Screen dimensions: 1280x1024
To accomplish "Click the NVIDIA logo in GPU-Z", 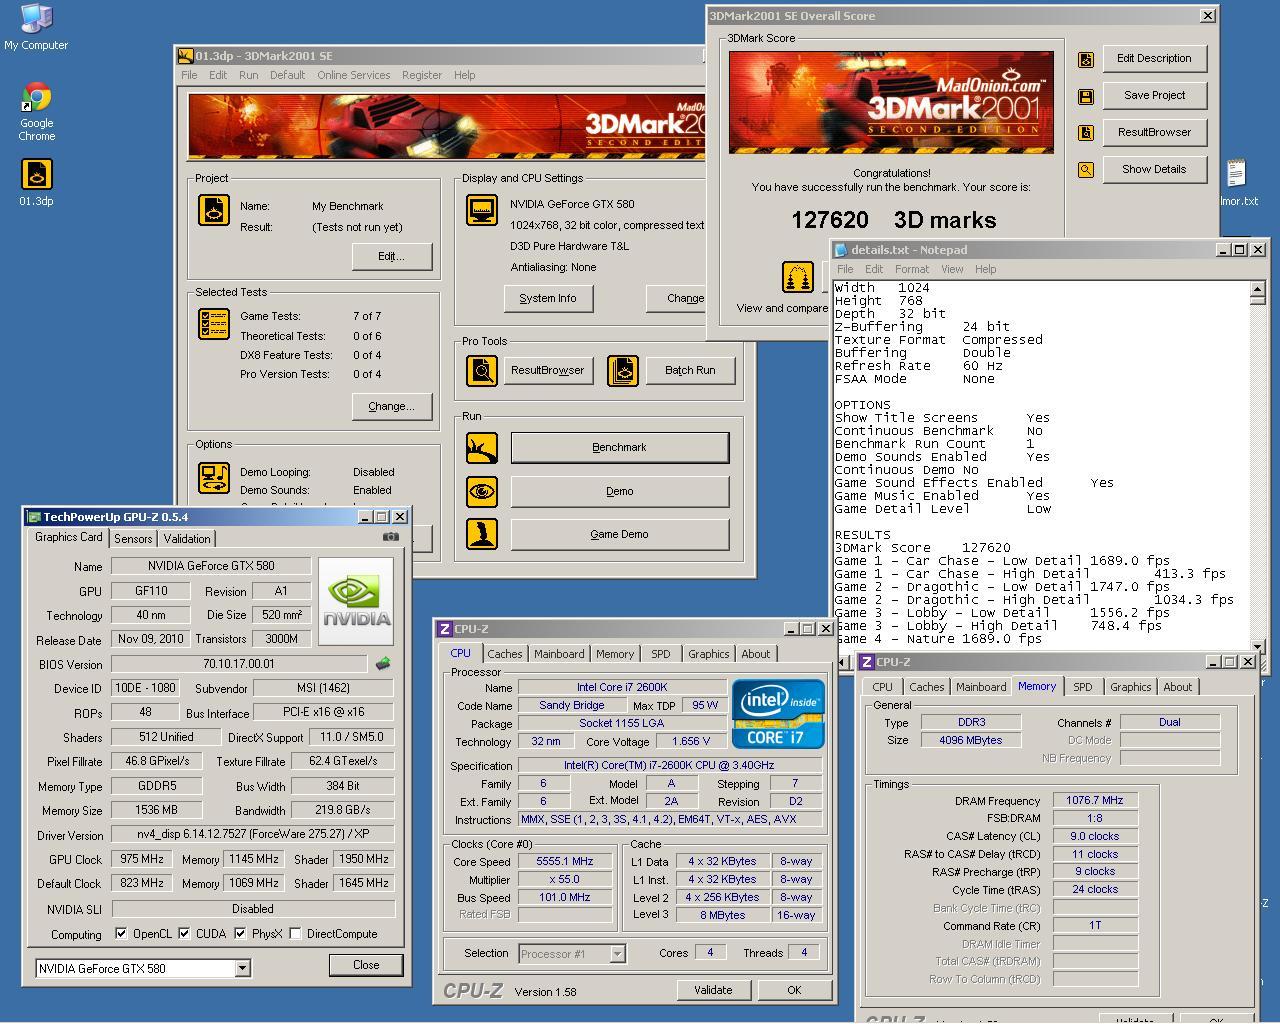I will [357, 601].
